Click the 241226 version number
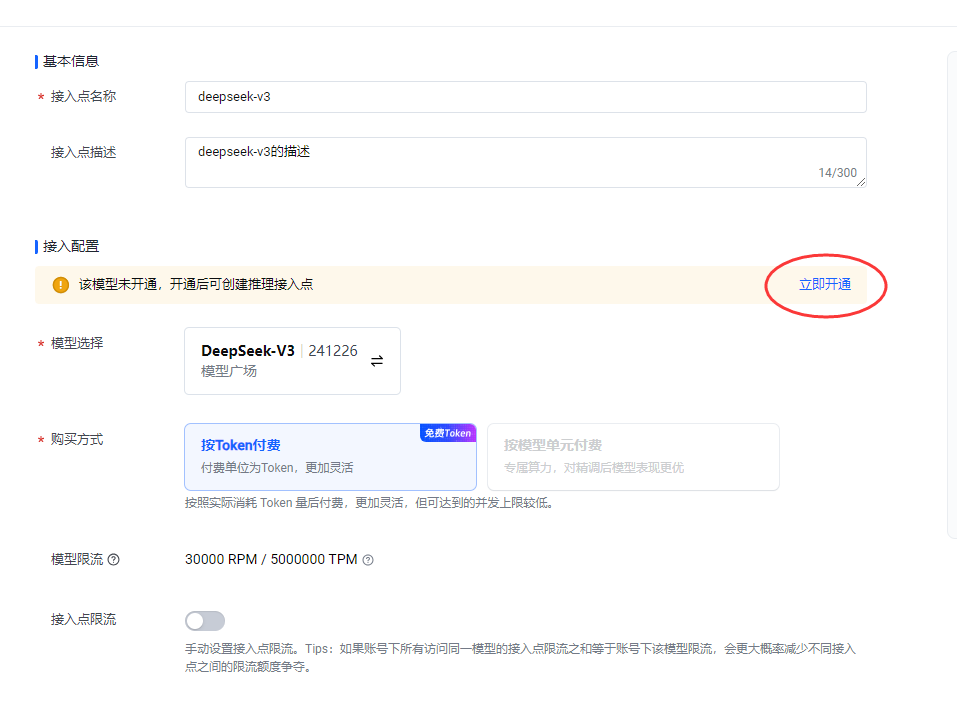957x702 pixels. (333, 351)
